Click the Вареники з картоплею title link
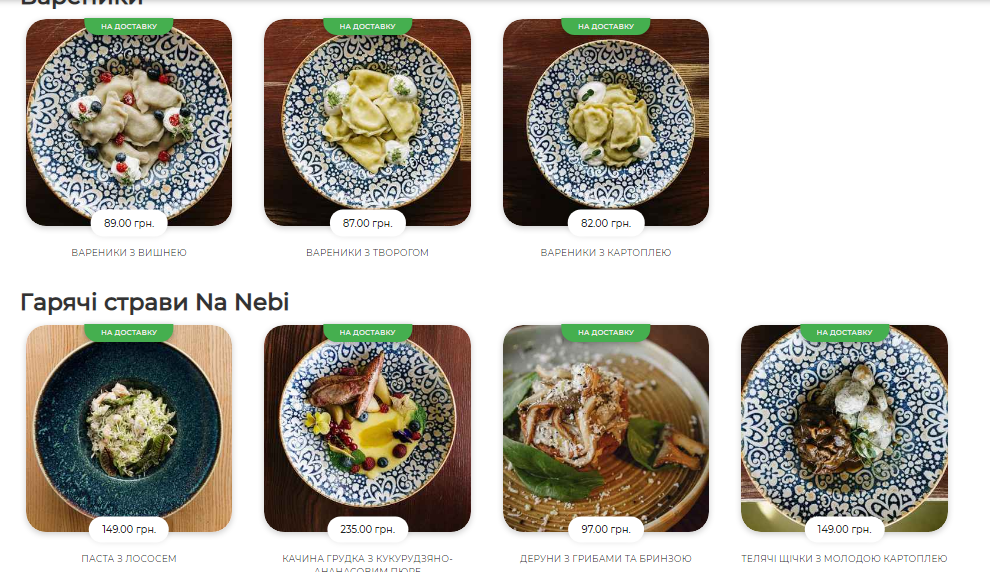The image size is (990, 572). click(606, 253)
